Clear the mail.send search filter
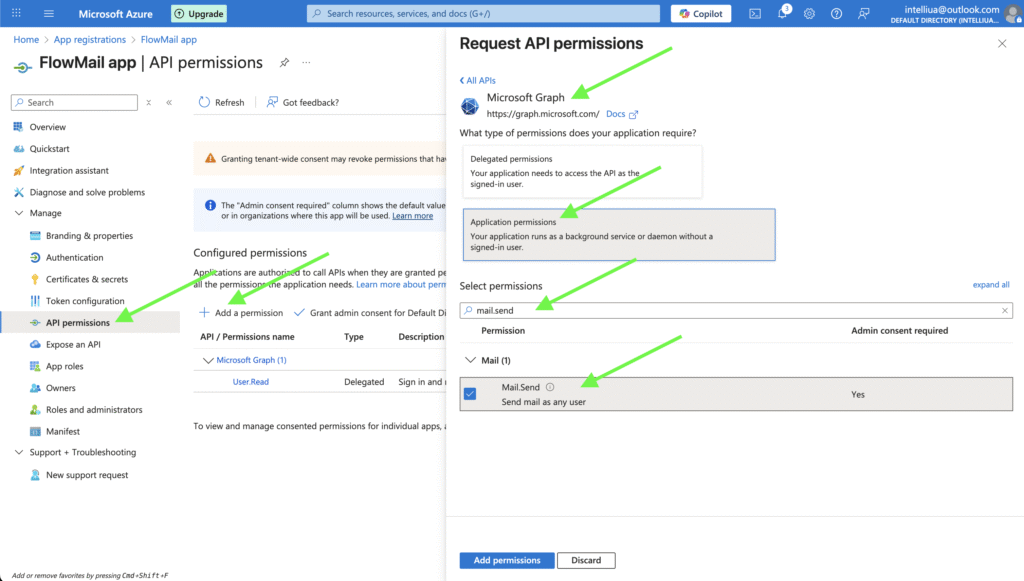The image size is (1024, 581). coord(1004,310)
